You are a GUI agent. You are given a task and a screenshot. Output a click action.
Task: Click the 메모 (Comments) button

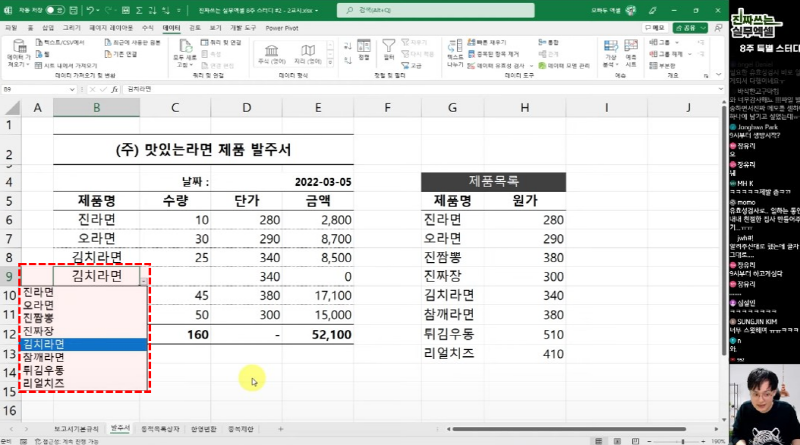pyautogui.click(x=655, y=28)
